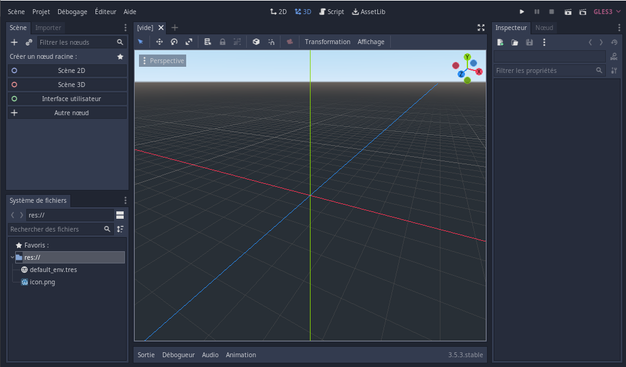Toggle the use local space cube icon
626x367 pixels.
pyautogui.click(x=256, y=42)
